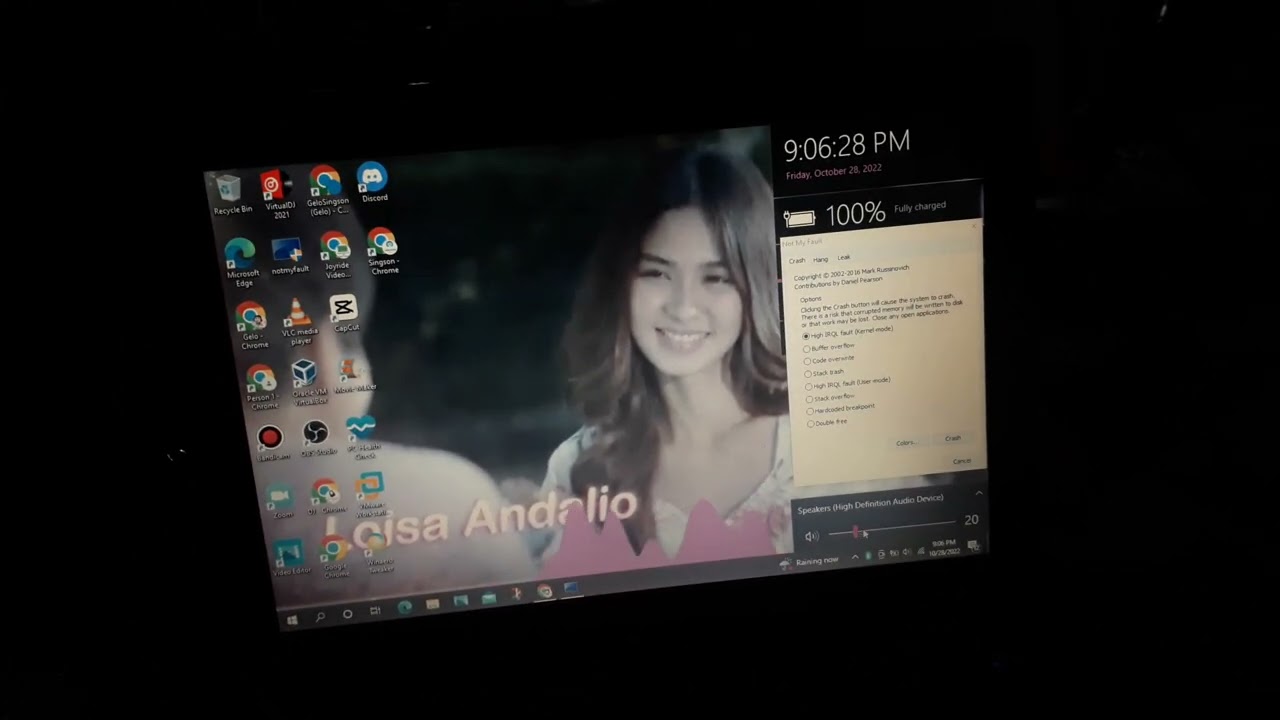Expand audio device list chevron in volume flyout
The height and width of the screenshot is (720, 1280).
[979, 493]
